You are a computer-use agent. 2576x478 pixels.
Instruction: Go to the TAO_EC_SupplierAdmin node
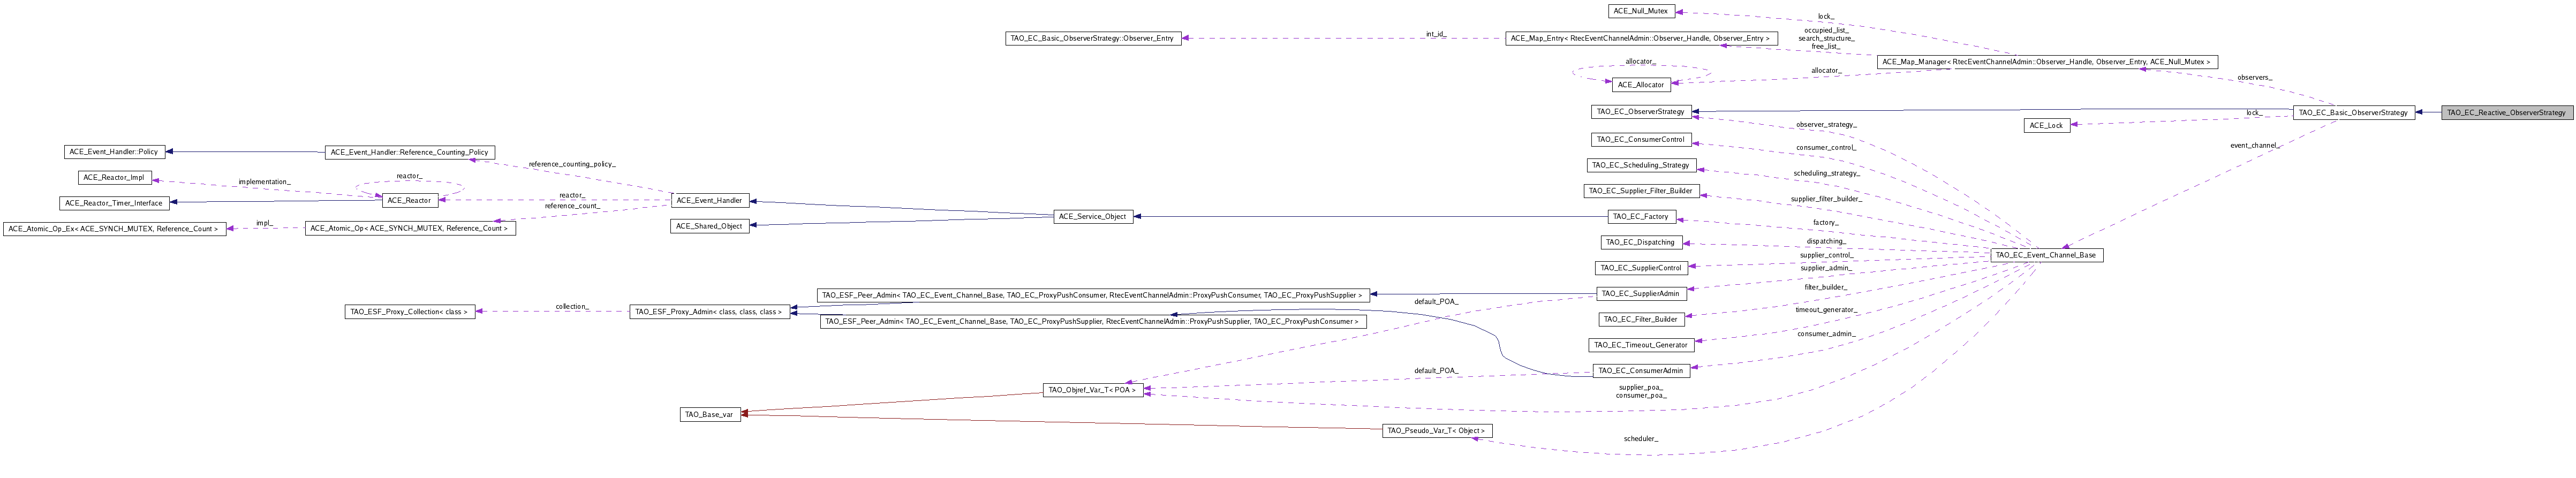(1641, 293)
